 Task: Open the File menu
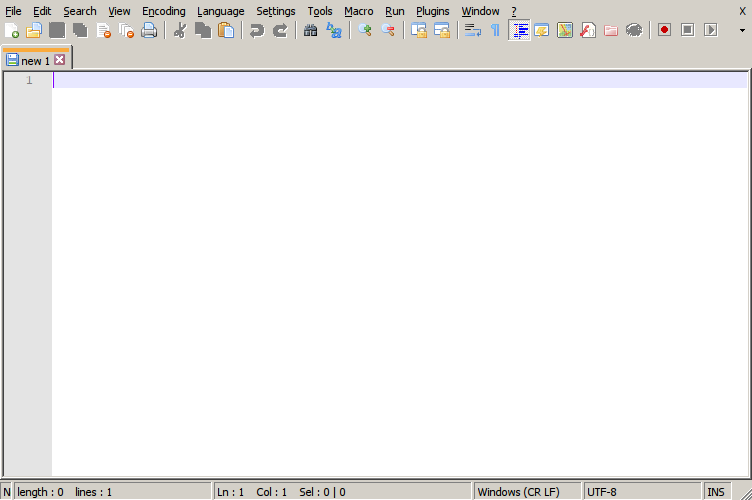[13, 11]
